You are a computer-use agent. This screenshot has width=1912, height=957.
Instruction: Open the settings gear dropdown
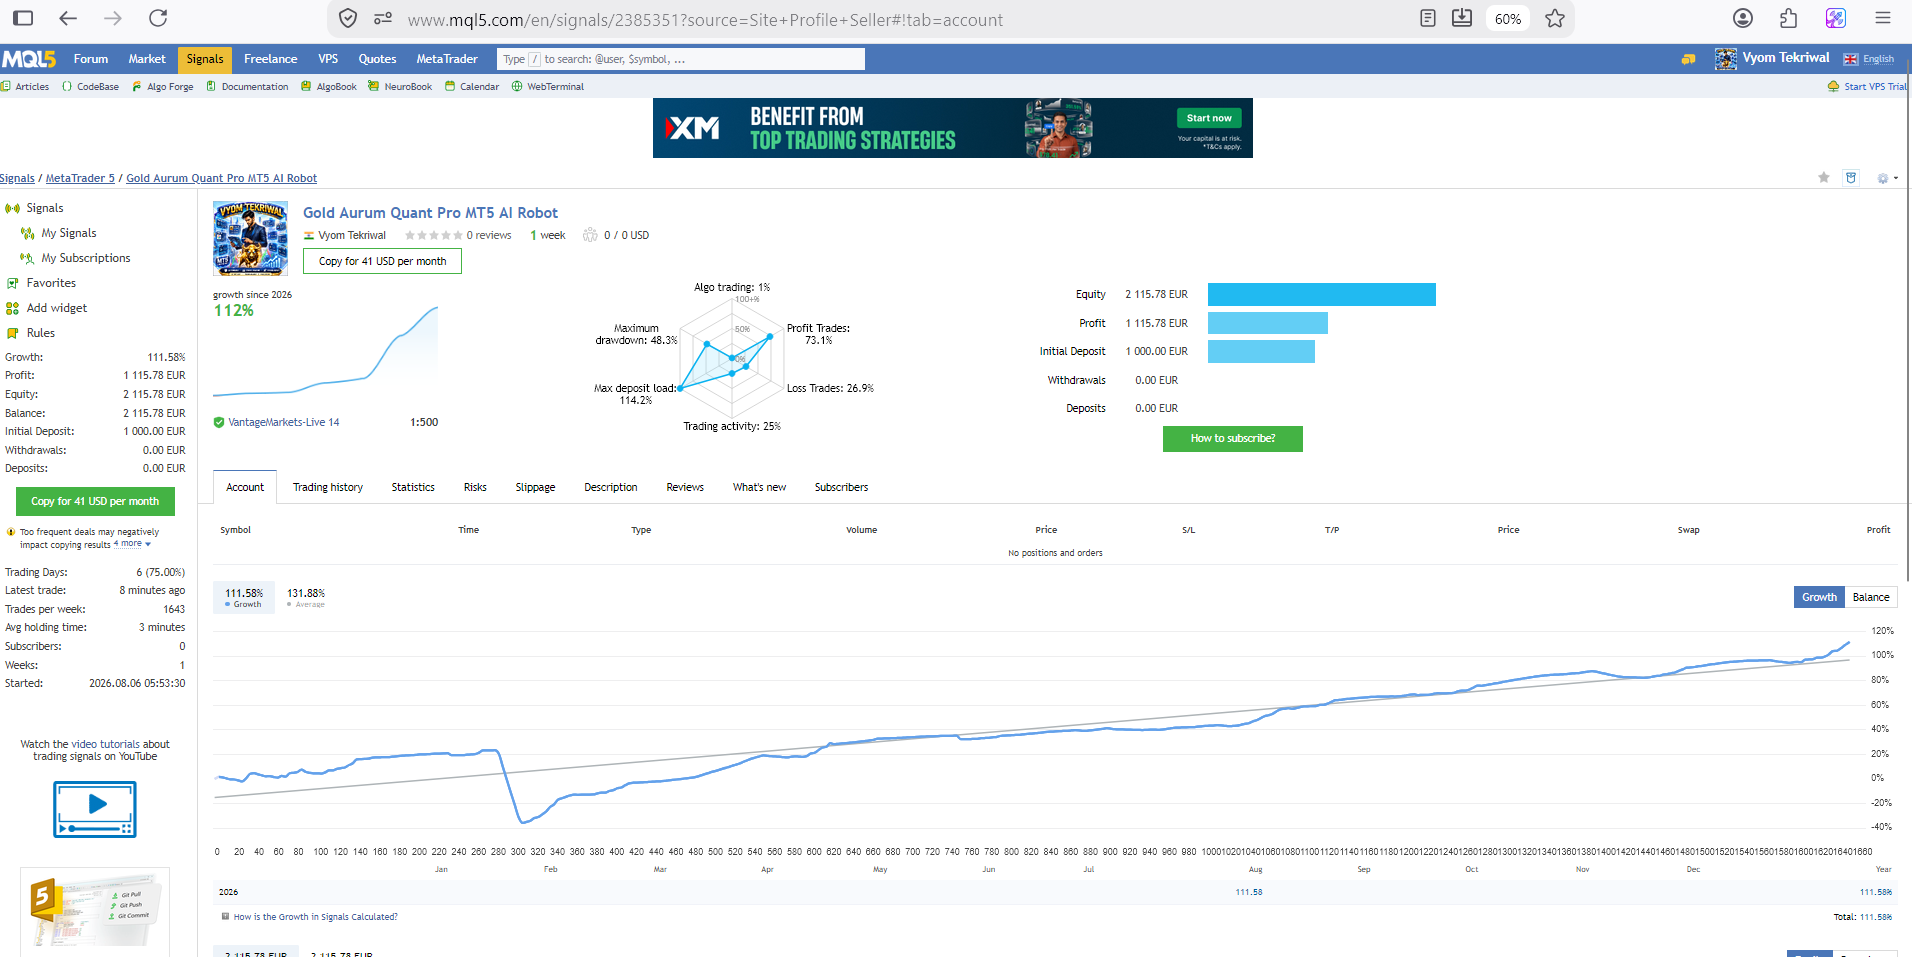tap(1887, 178)
